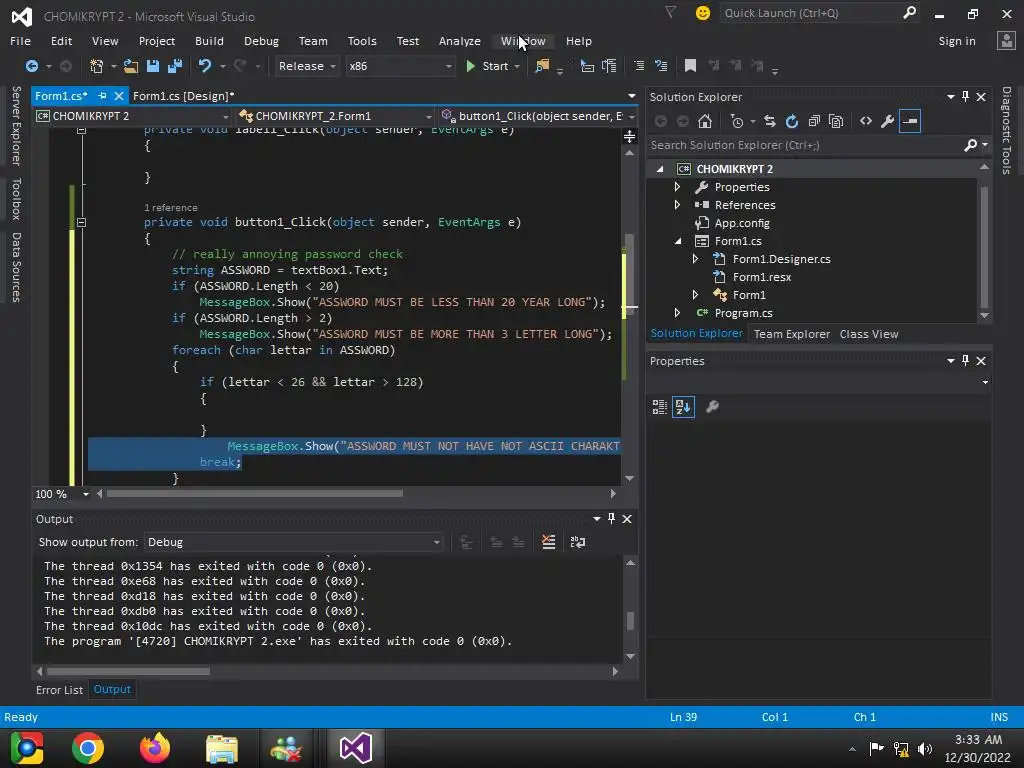Collapse the CHOMIKRYPT 2 project node
Image resolution: width=1024 pixels, height=768 pixels.
point(660,169)
